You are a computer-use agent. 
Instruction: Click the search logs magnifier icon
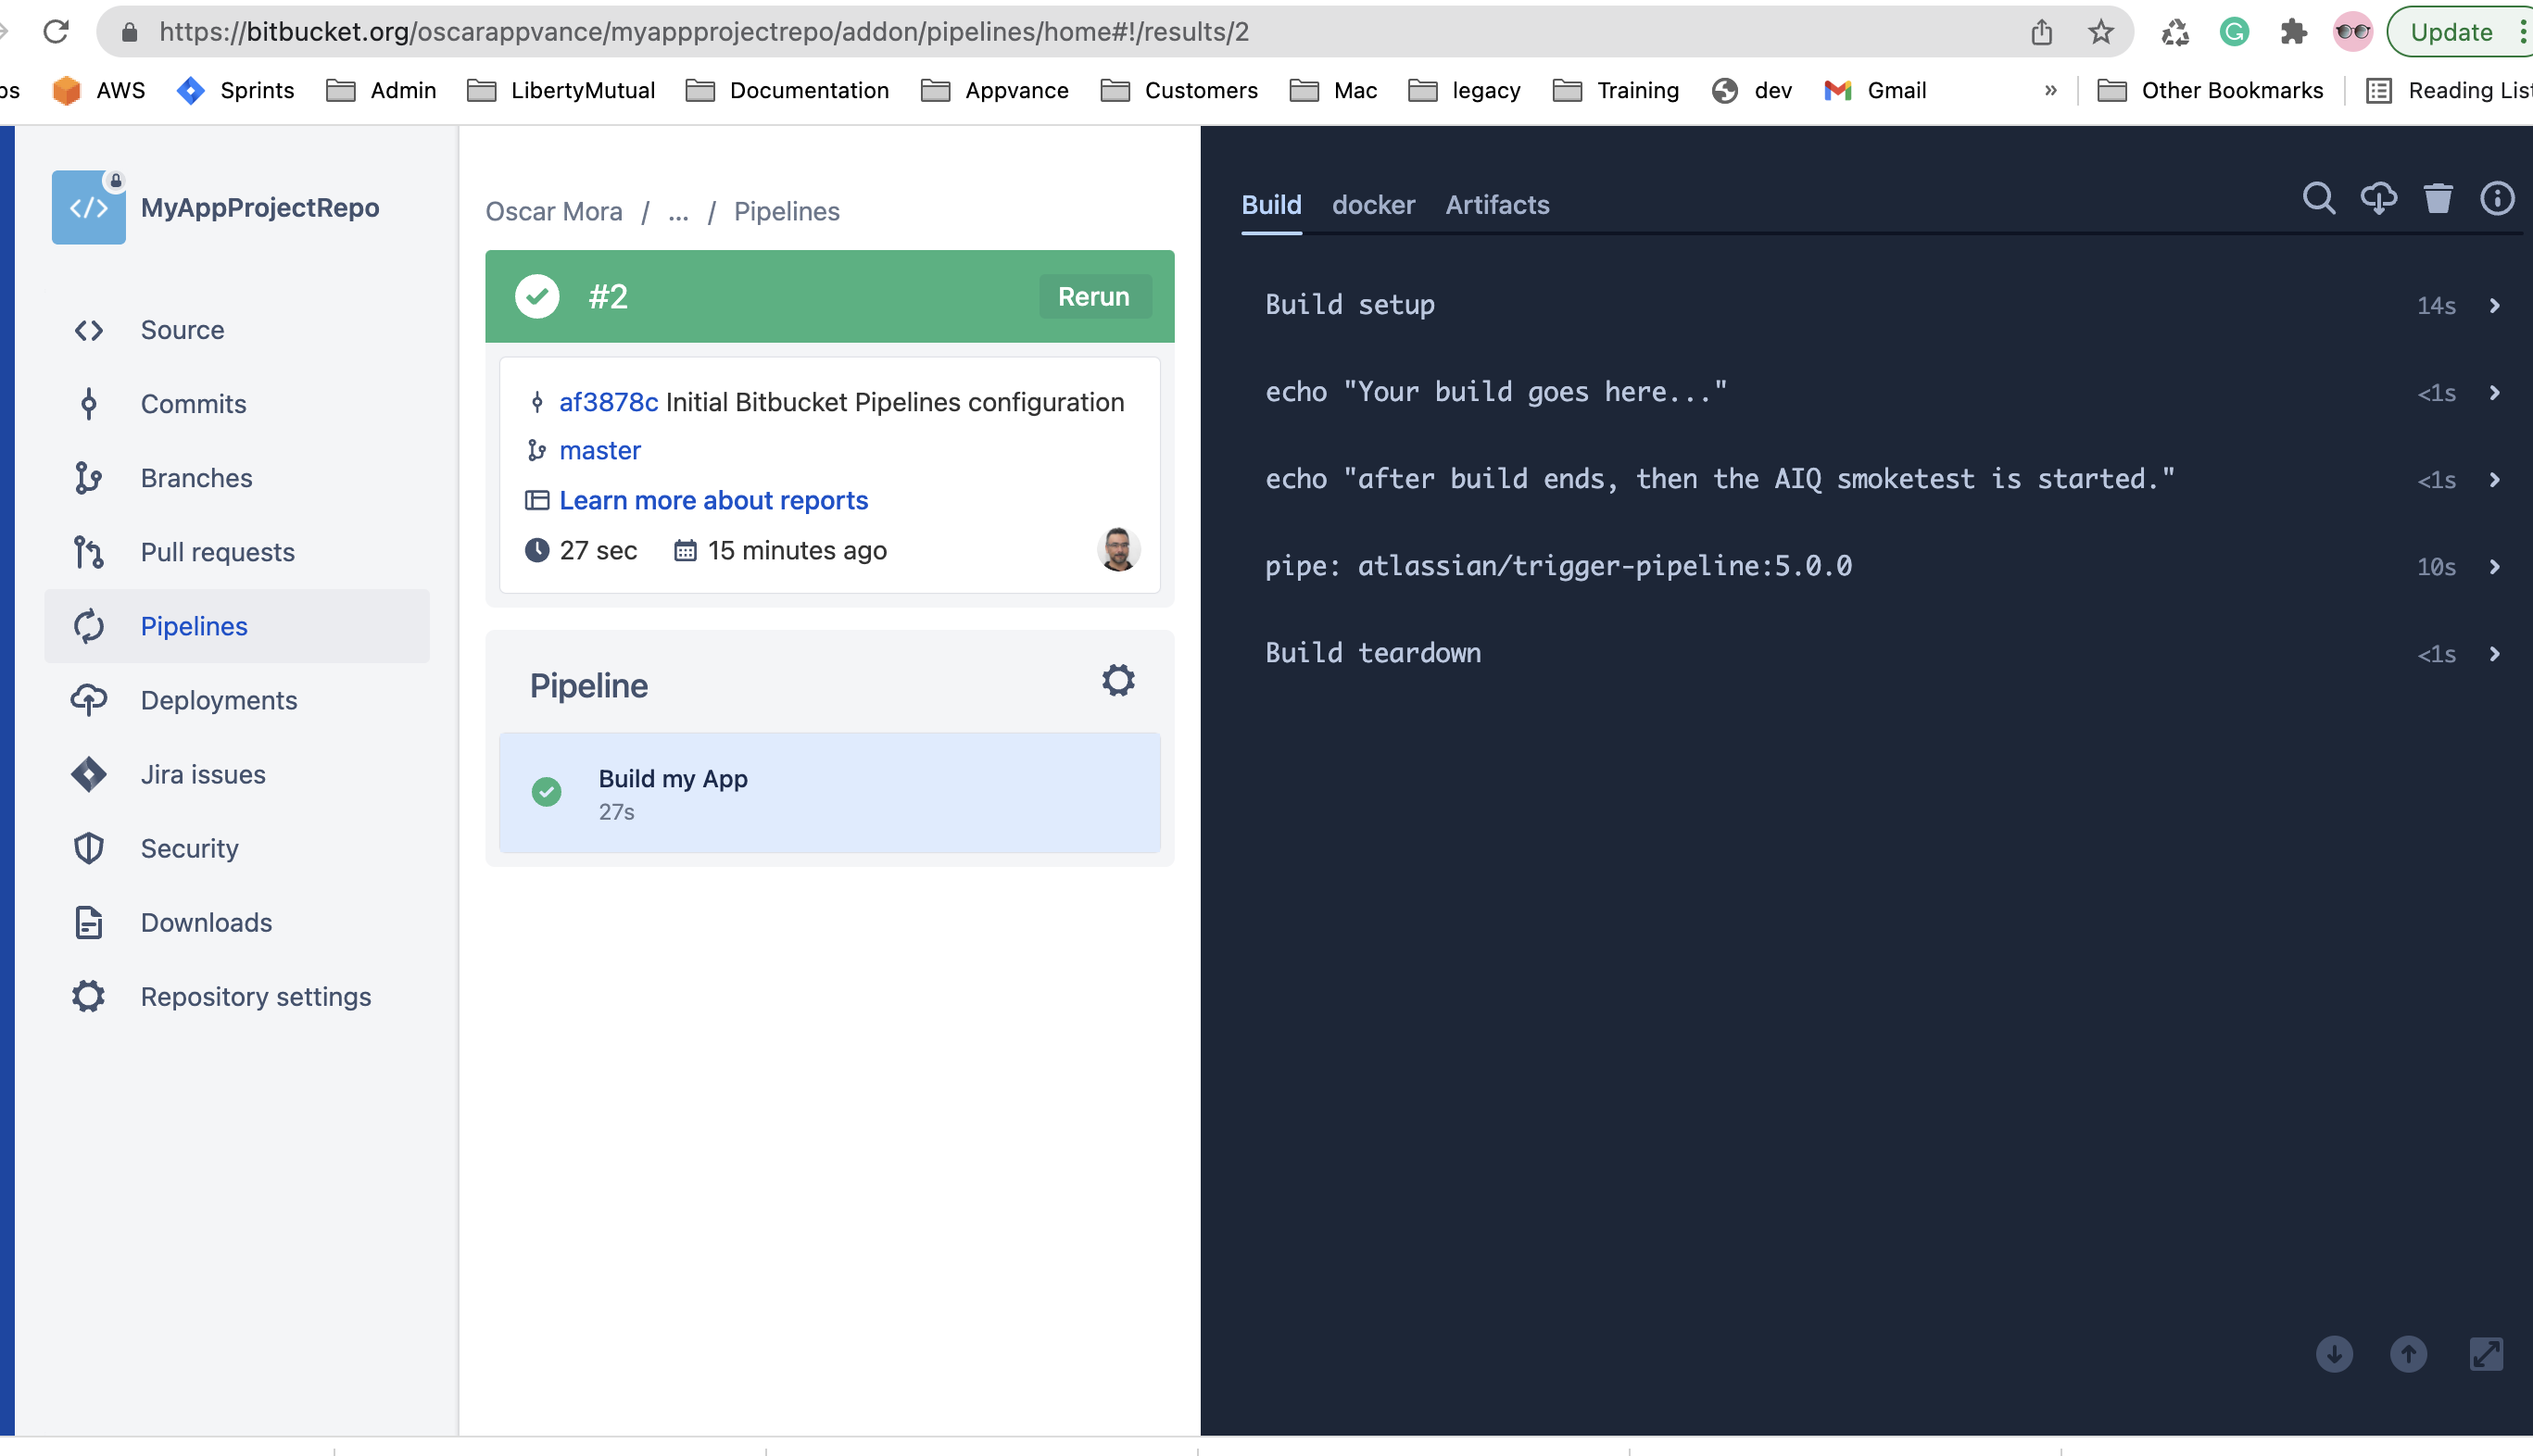[x=2319, y=198]
